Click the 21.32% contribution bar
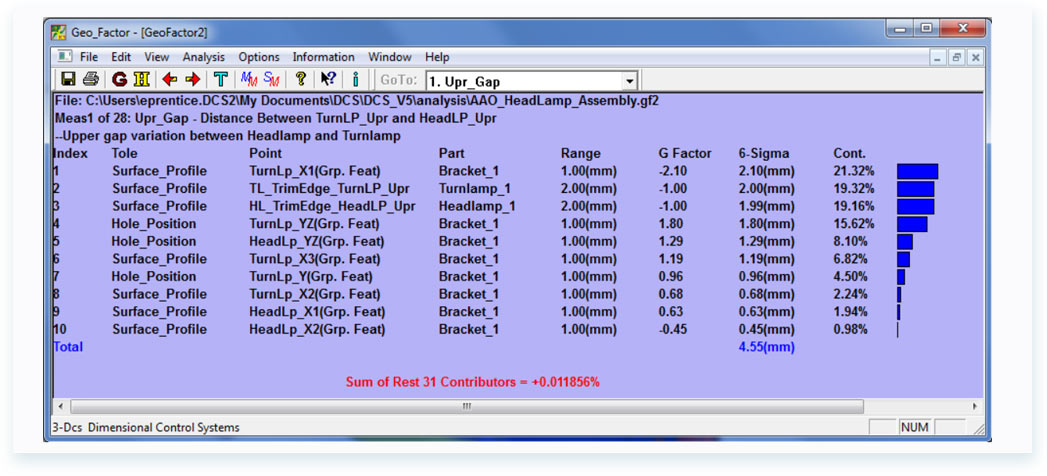 point(917,172)
